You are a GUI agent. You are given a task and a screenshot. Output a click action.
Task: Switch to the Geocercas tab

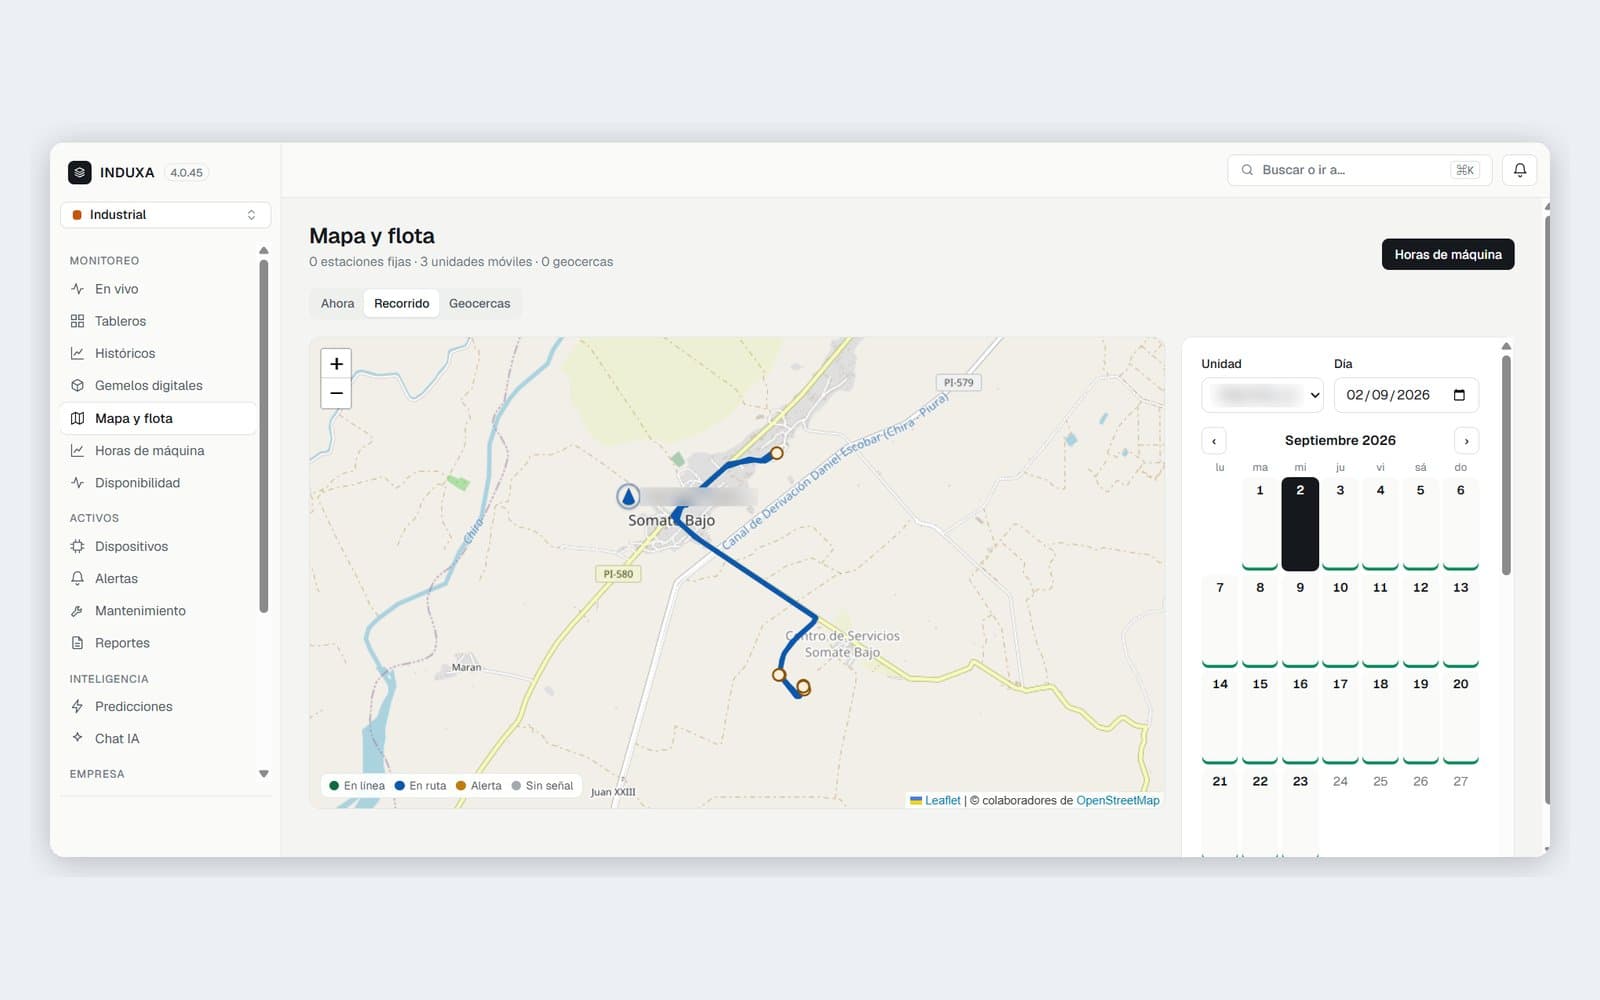479,303
